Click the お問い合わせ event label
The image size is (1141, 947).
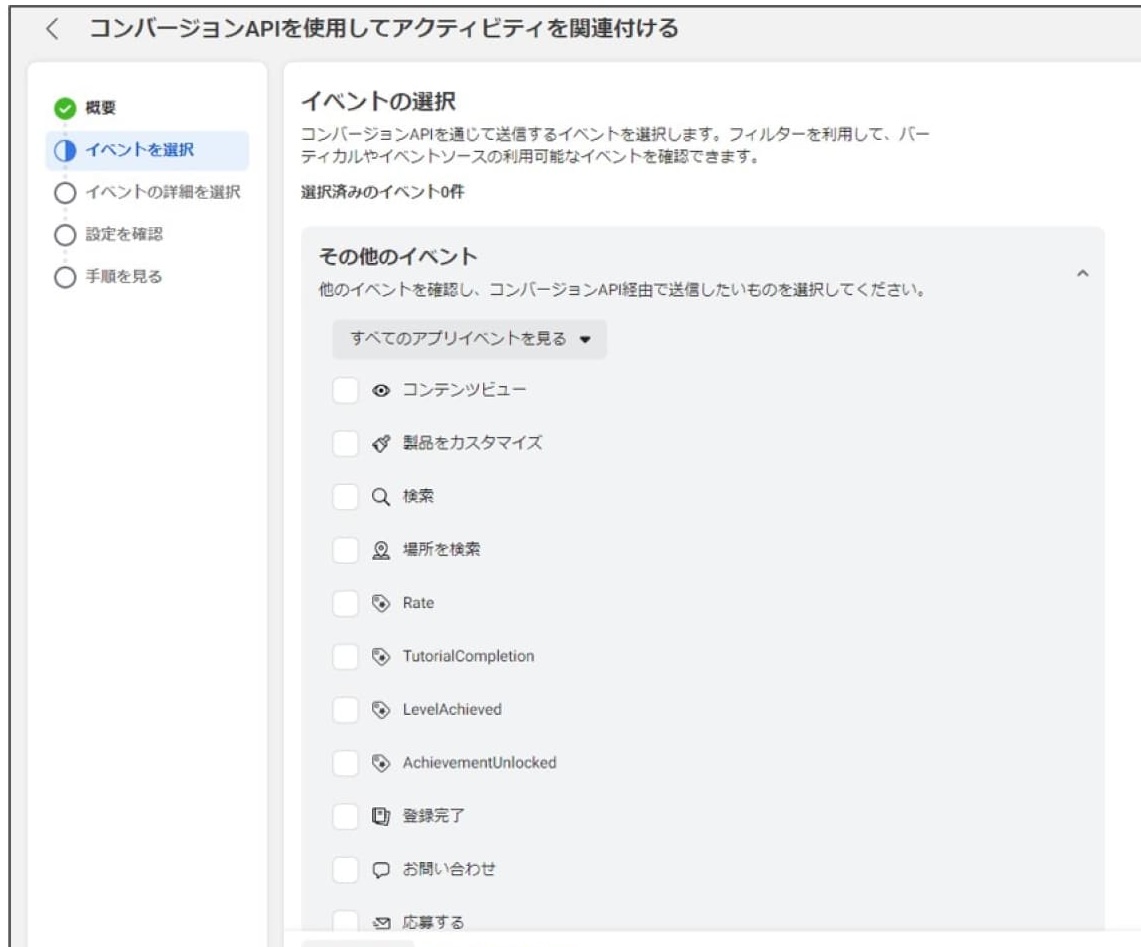[x=449, y=869]
